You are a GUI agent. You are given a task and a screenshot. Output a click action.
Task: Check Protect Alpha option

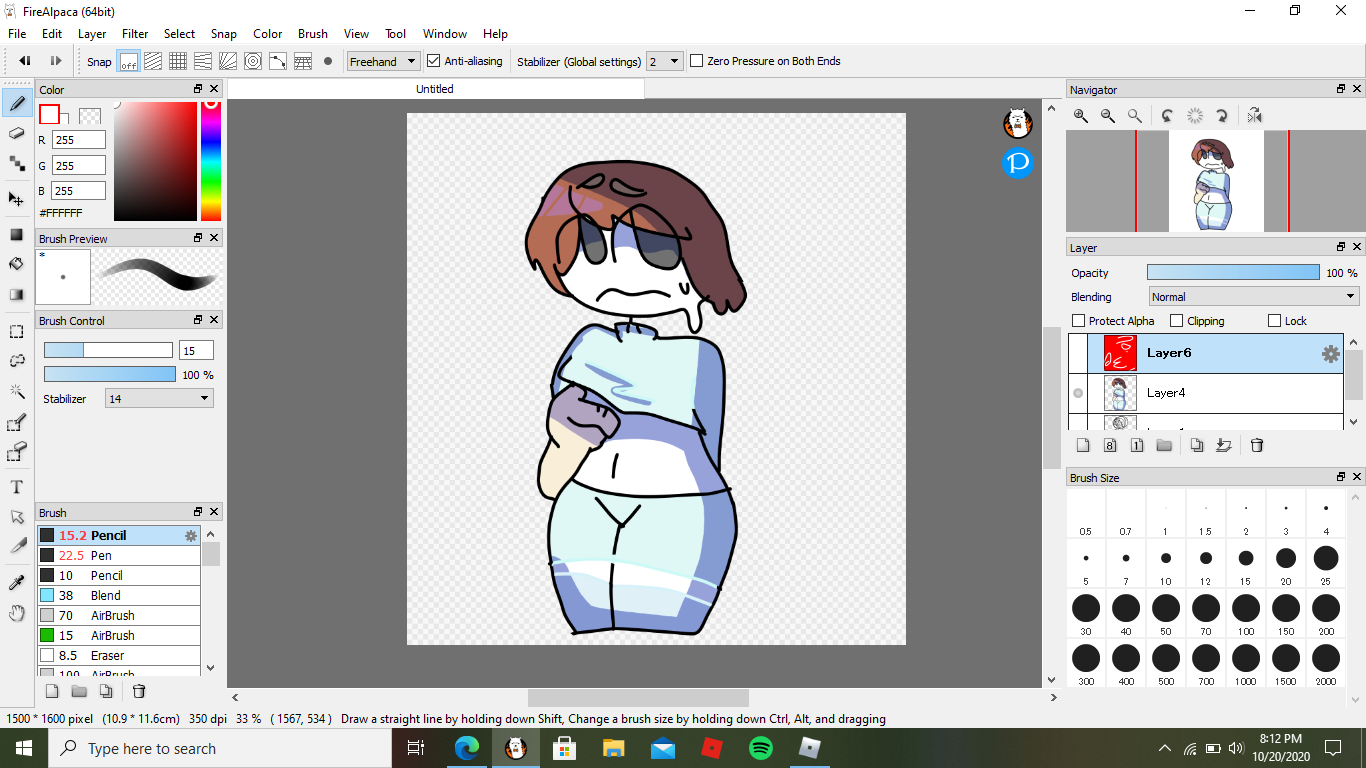point(1078,321)
